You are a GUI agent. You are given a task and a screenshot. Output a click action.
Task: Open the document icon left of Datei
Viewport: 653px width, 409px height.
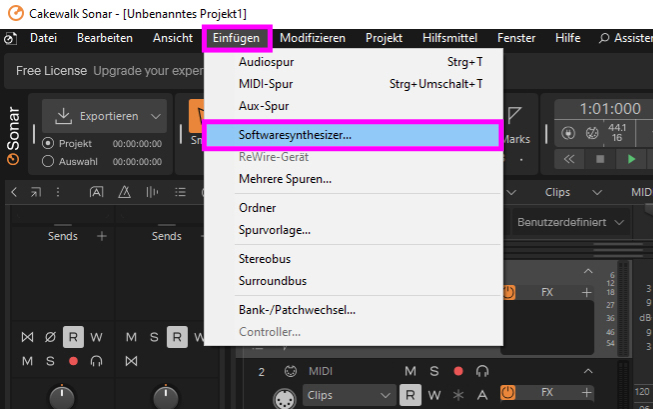click(10, 39)
